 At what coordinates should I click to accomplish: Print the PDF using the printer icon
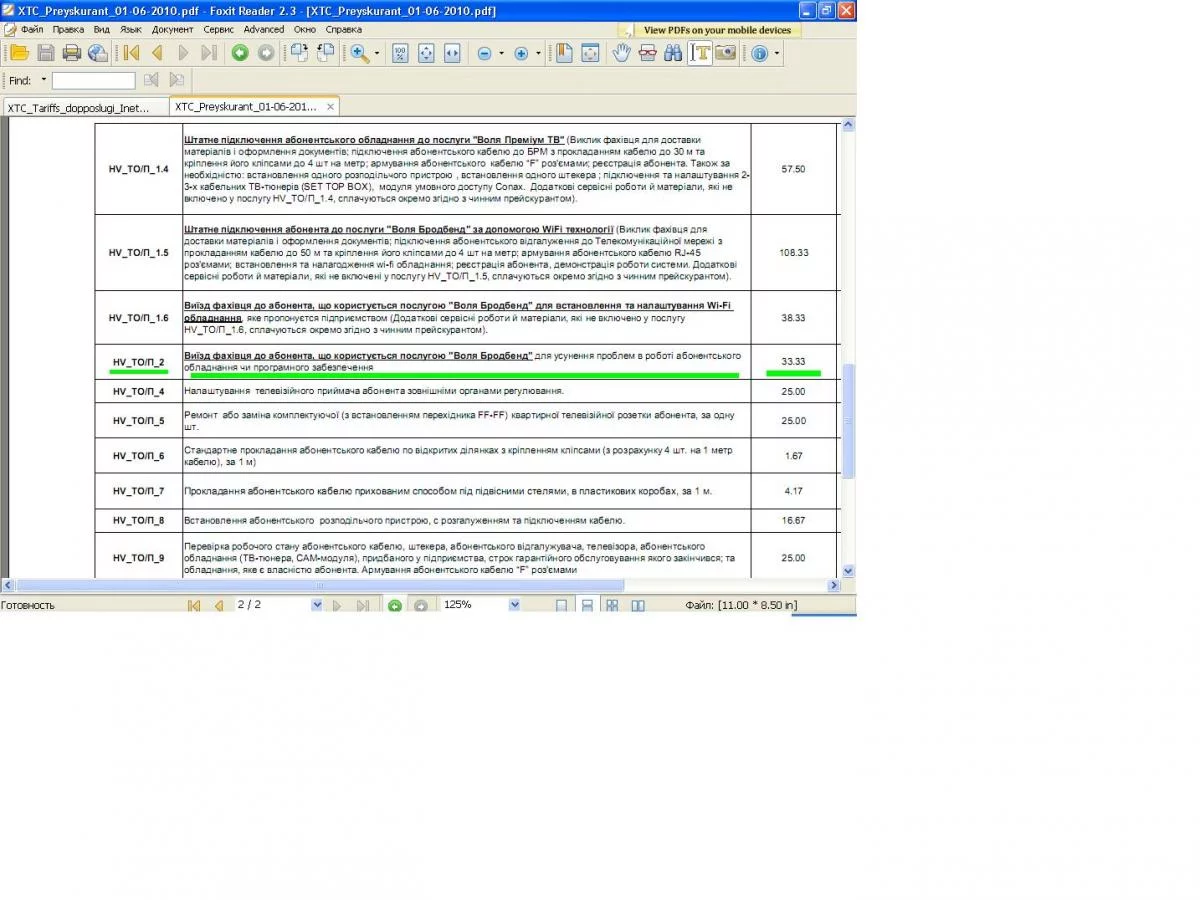tap(71, 53)
